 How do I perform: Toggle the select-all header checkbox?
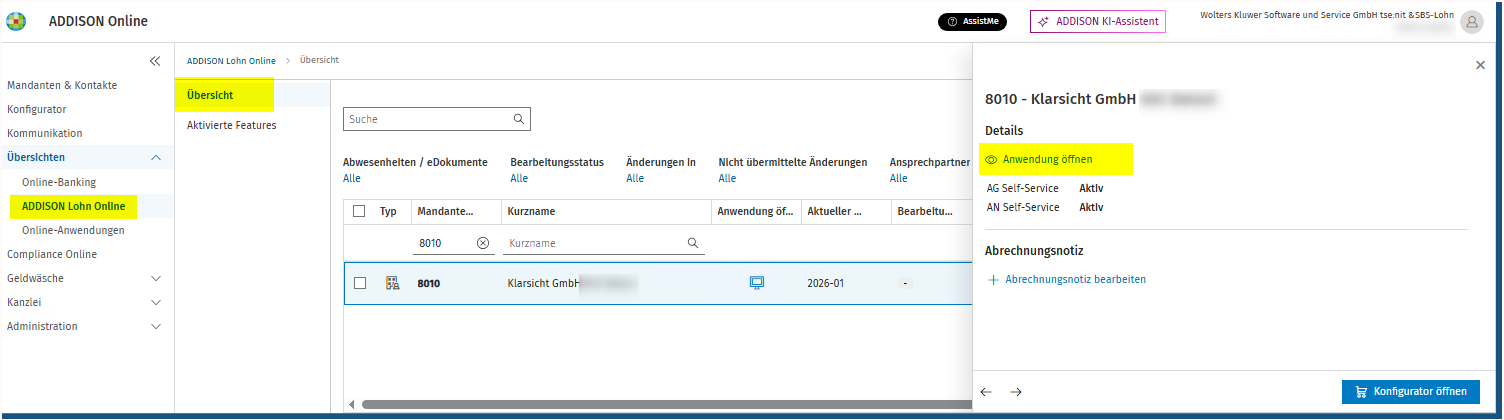(x=360, y=211)
